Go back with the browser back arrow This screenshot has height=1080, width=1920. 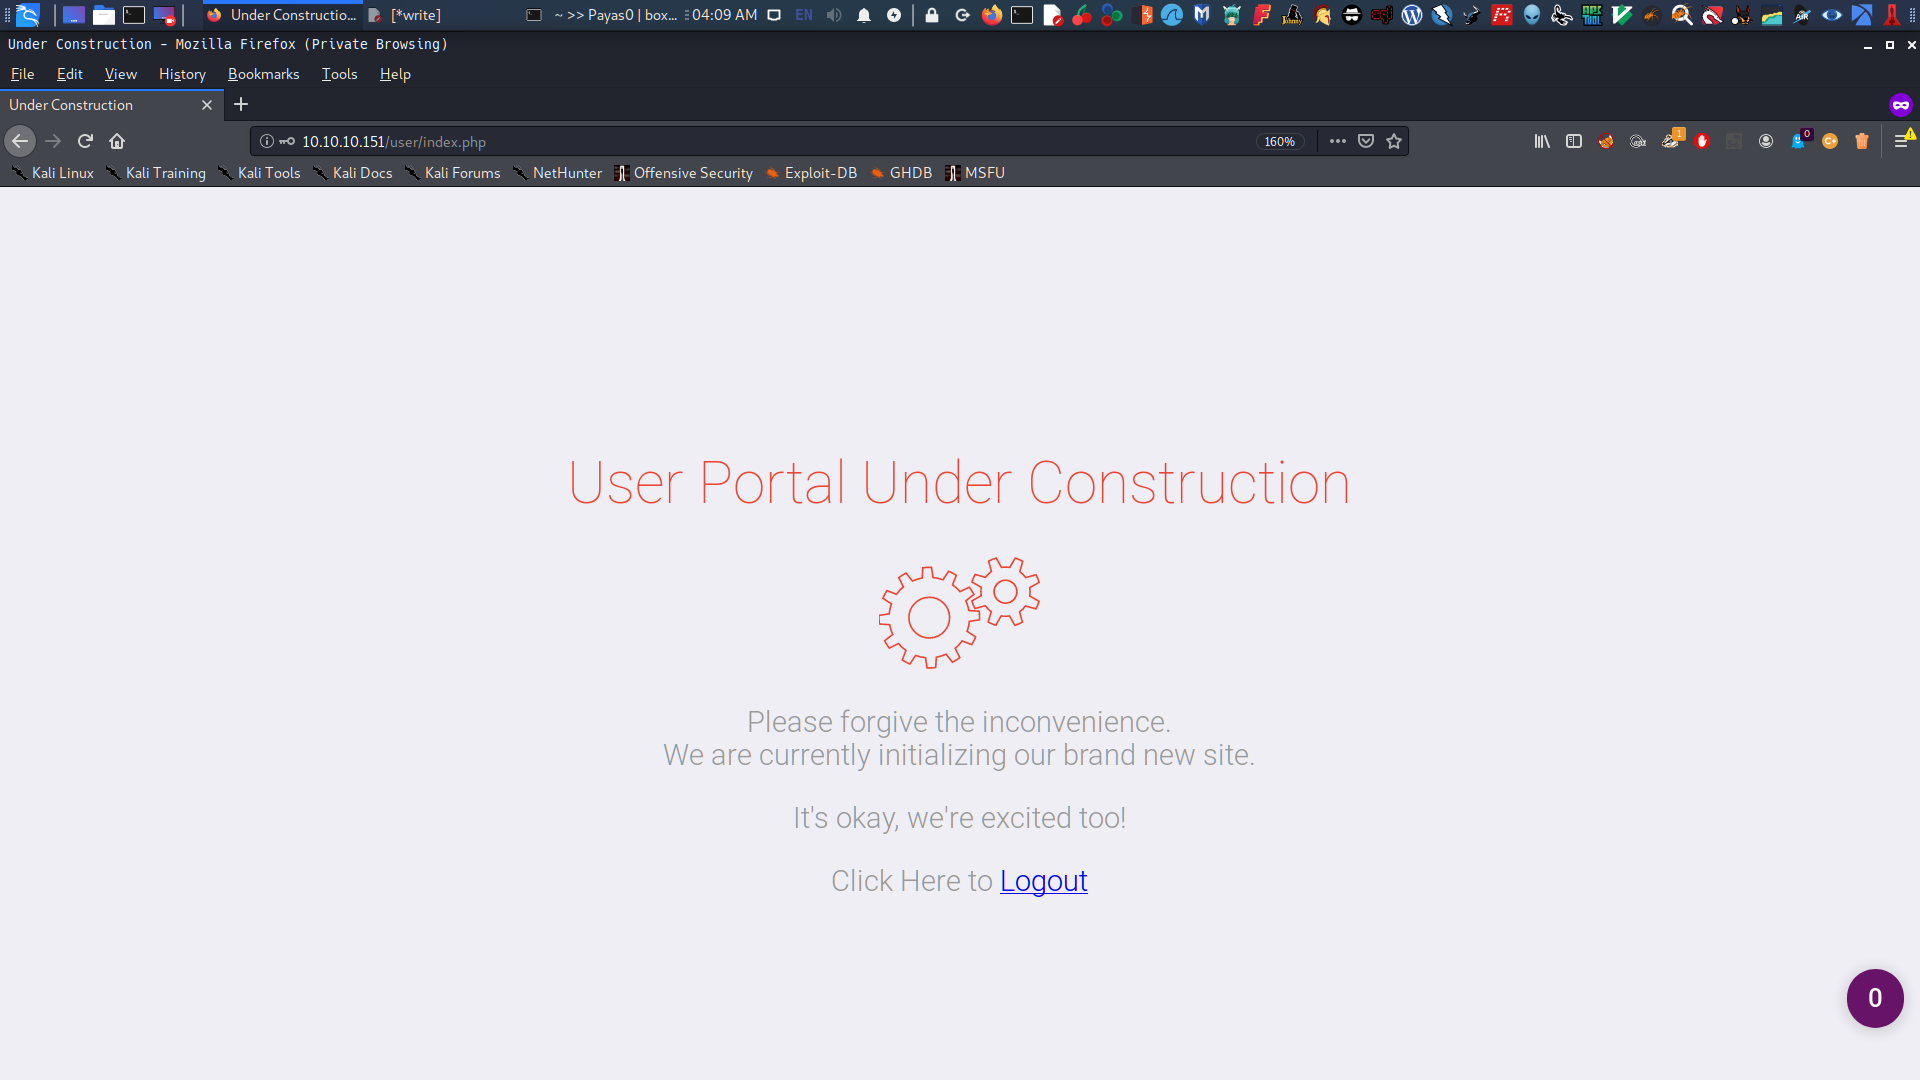20,141
